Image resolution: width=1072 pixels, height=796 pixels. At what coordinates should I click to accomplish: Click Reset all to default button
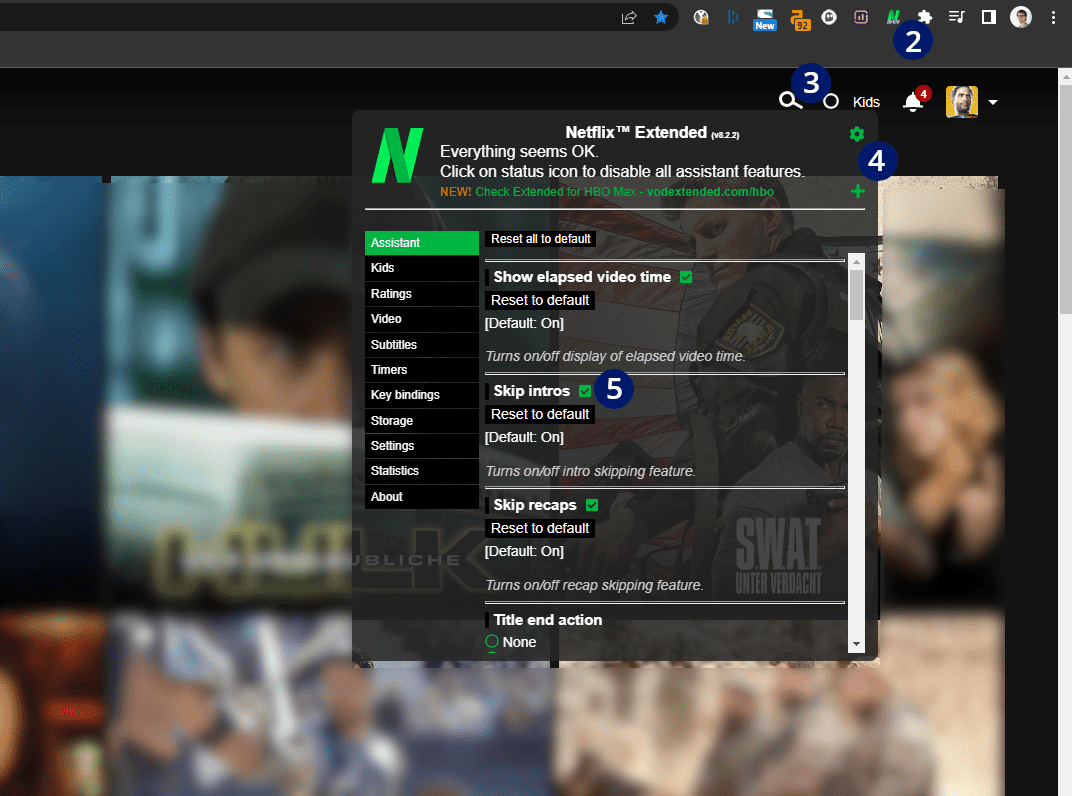click(540, 239)
